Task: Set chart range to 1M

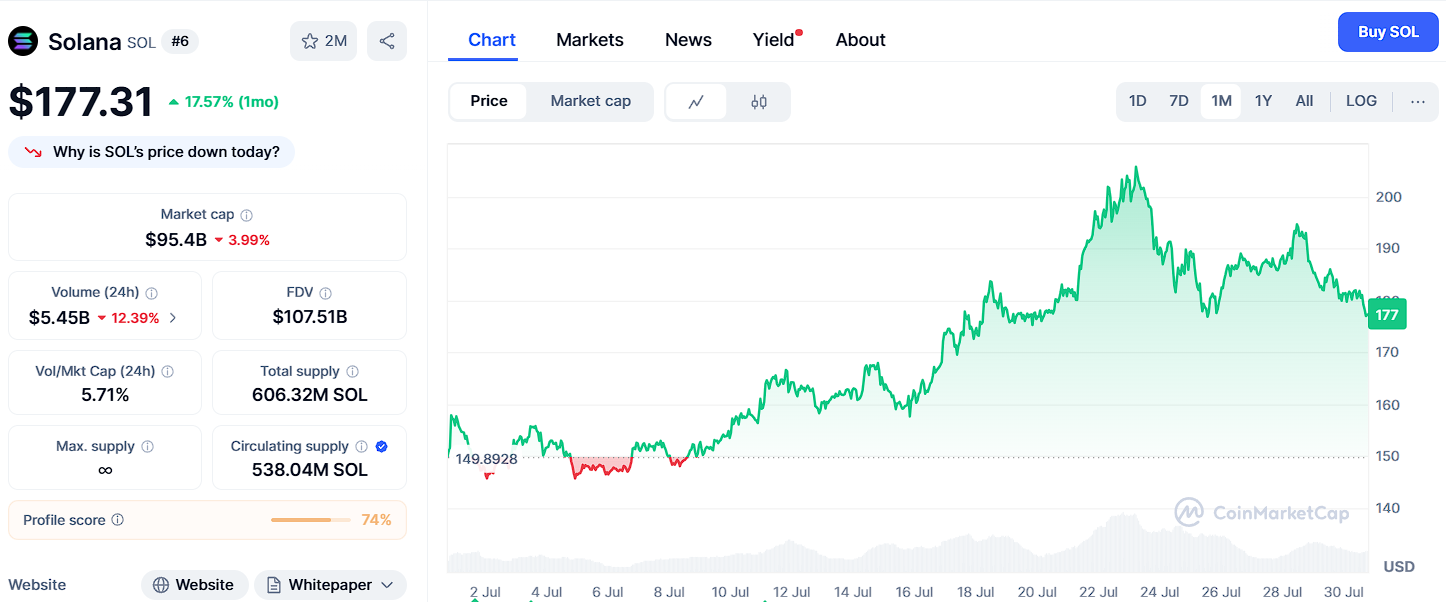Action: 1221,101
